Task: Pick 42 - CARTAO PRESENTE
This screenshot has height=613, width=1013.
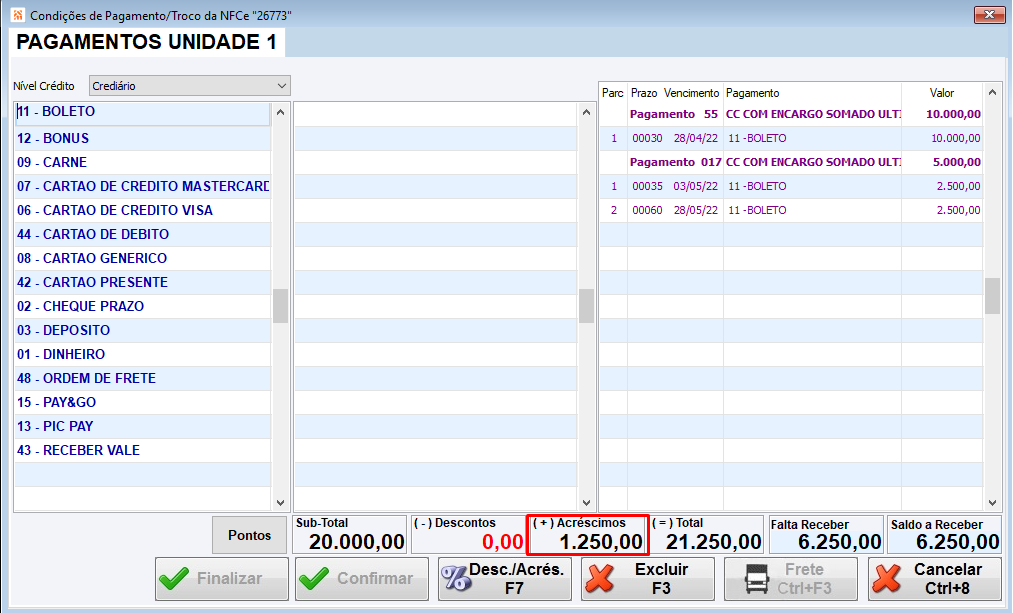Action: pos(142,282)
